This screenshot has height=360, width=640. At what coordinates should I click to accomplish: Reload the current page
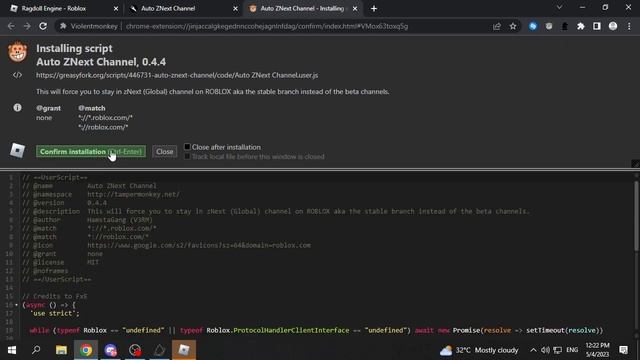[x=43, y=26]
